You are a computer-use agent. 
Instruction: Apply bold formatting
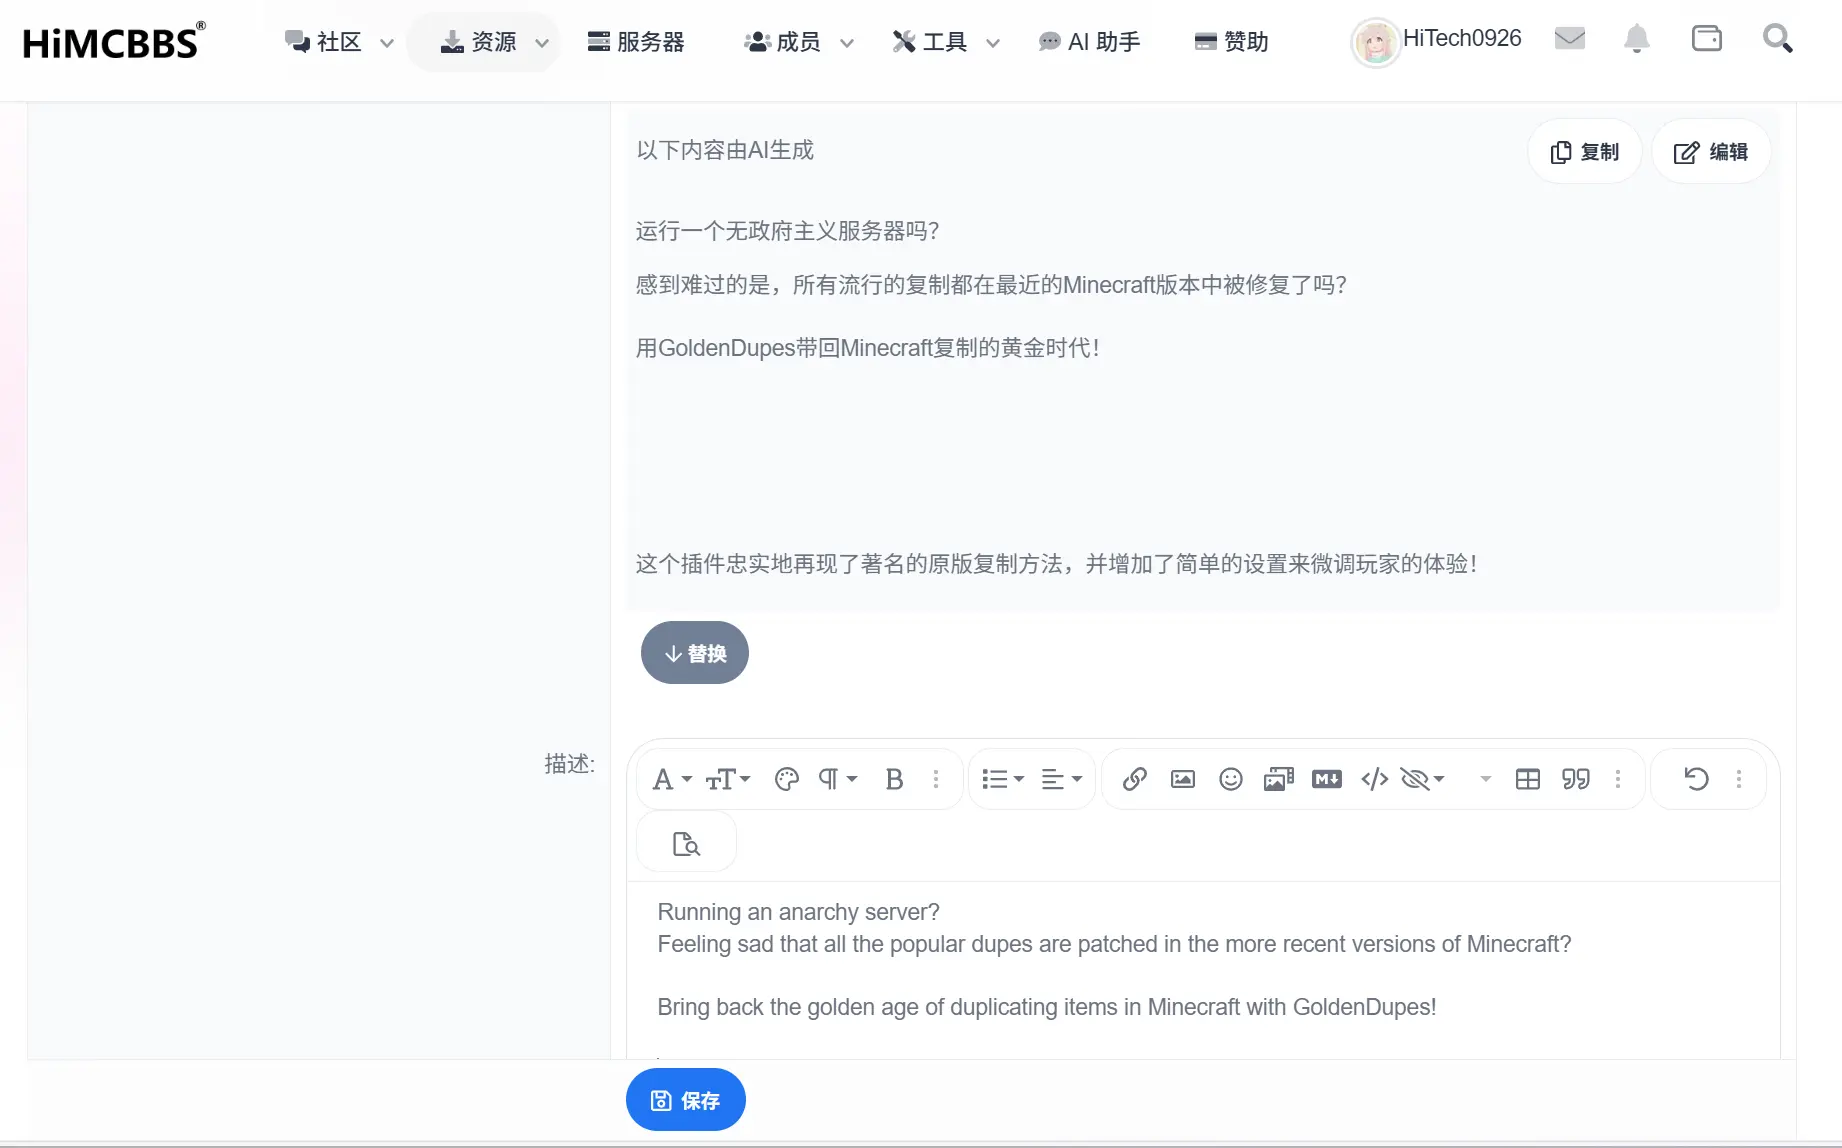(x=893, y=779)
